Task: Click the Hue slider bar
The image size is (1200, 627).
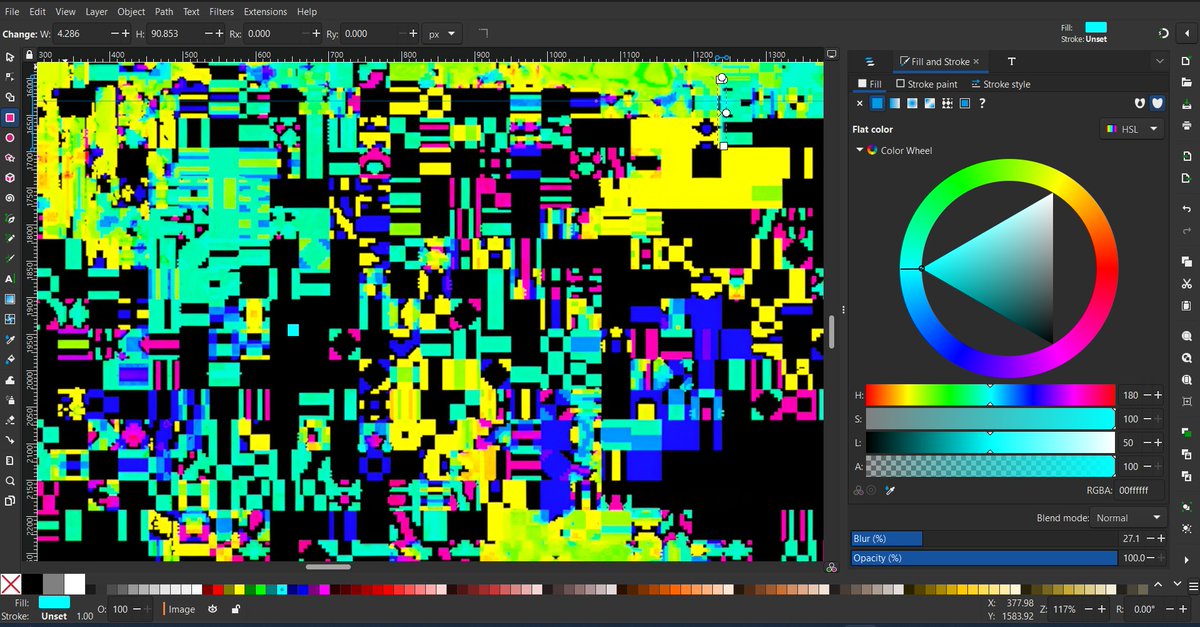Action: pyautogui.click(x=990, y=395)
